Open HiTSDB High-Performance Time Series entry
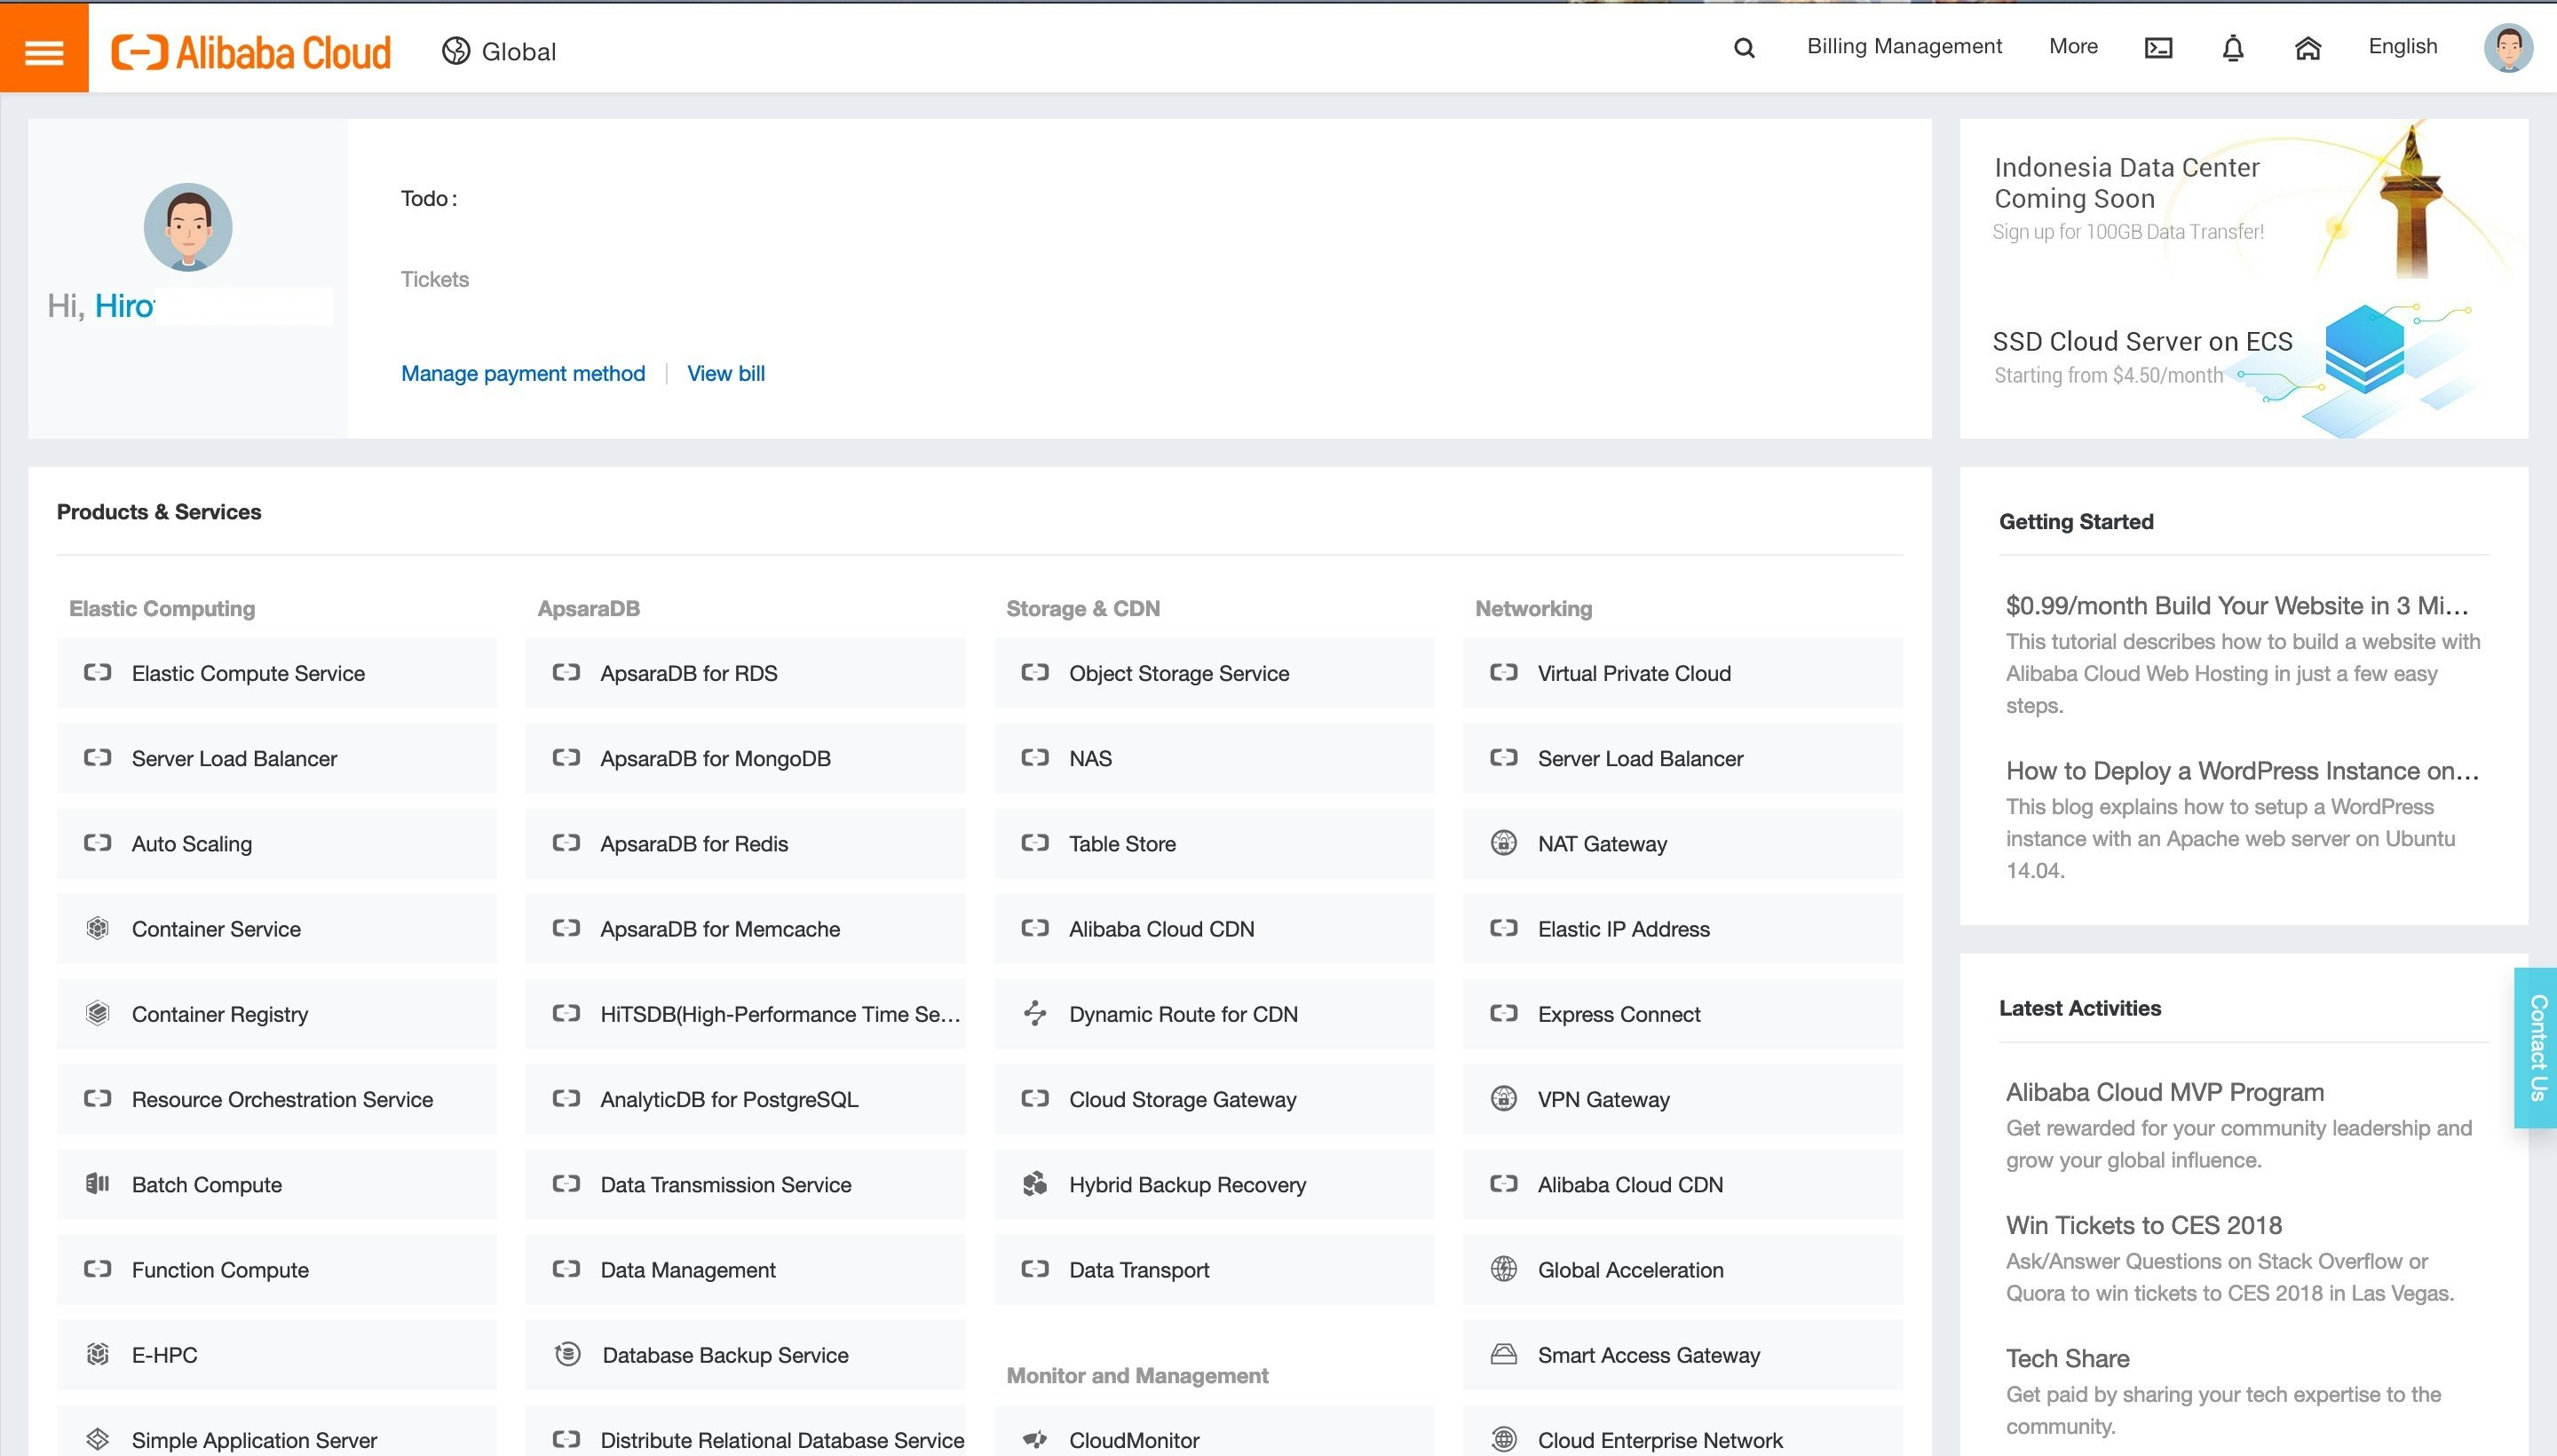This screenshot has width=2557, height=1456. [x=745, y=1013]
